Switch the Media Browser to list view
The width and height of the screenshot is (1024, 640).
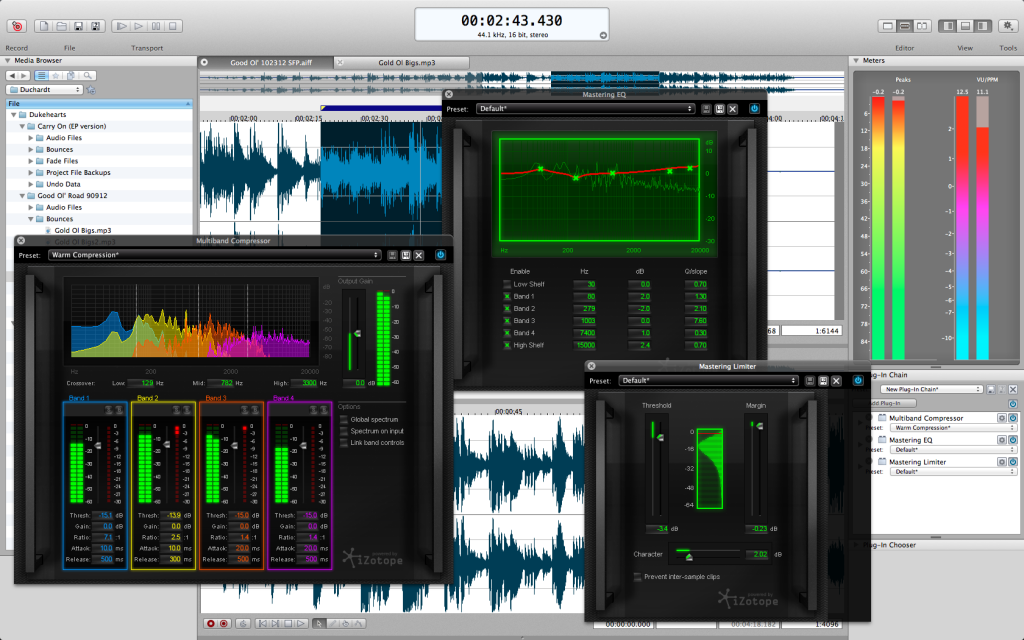coord(42,76)
